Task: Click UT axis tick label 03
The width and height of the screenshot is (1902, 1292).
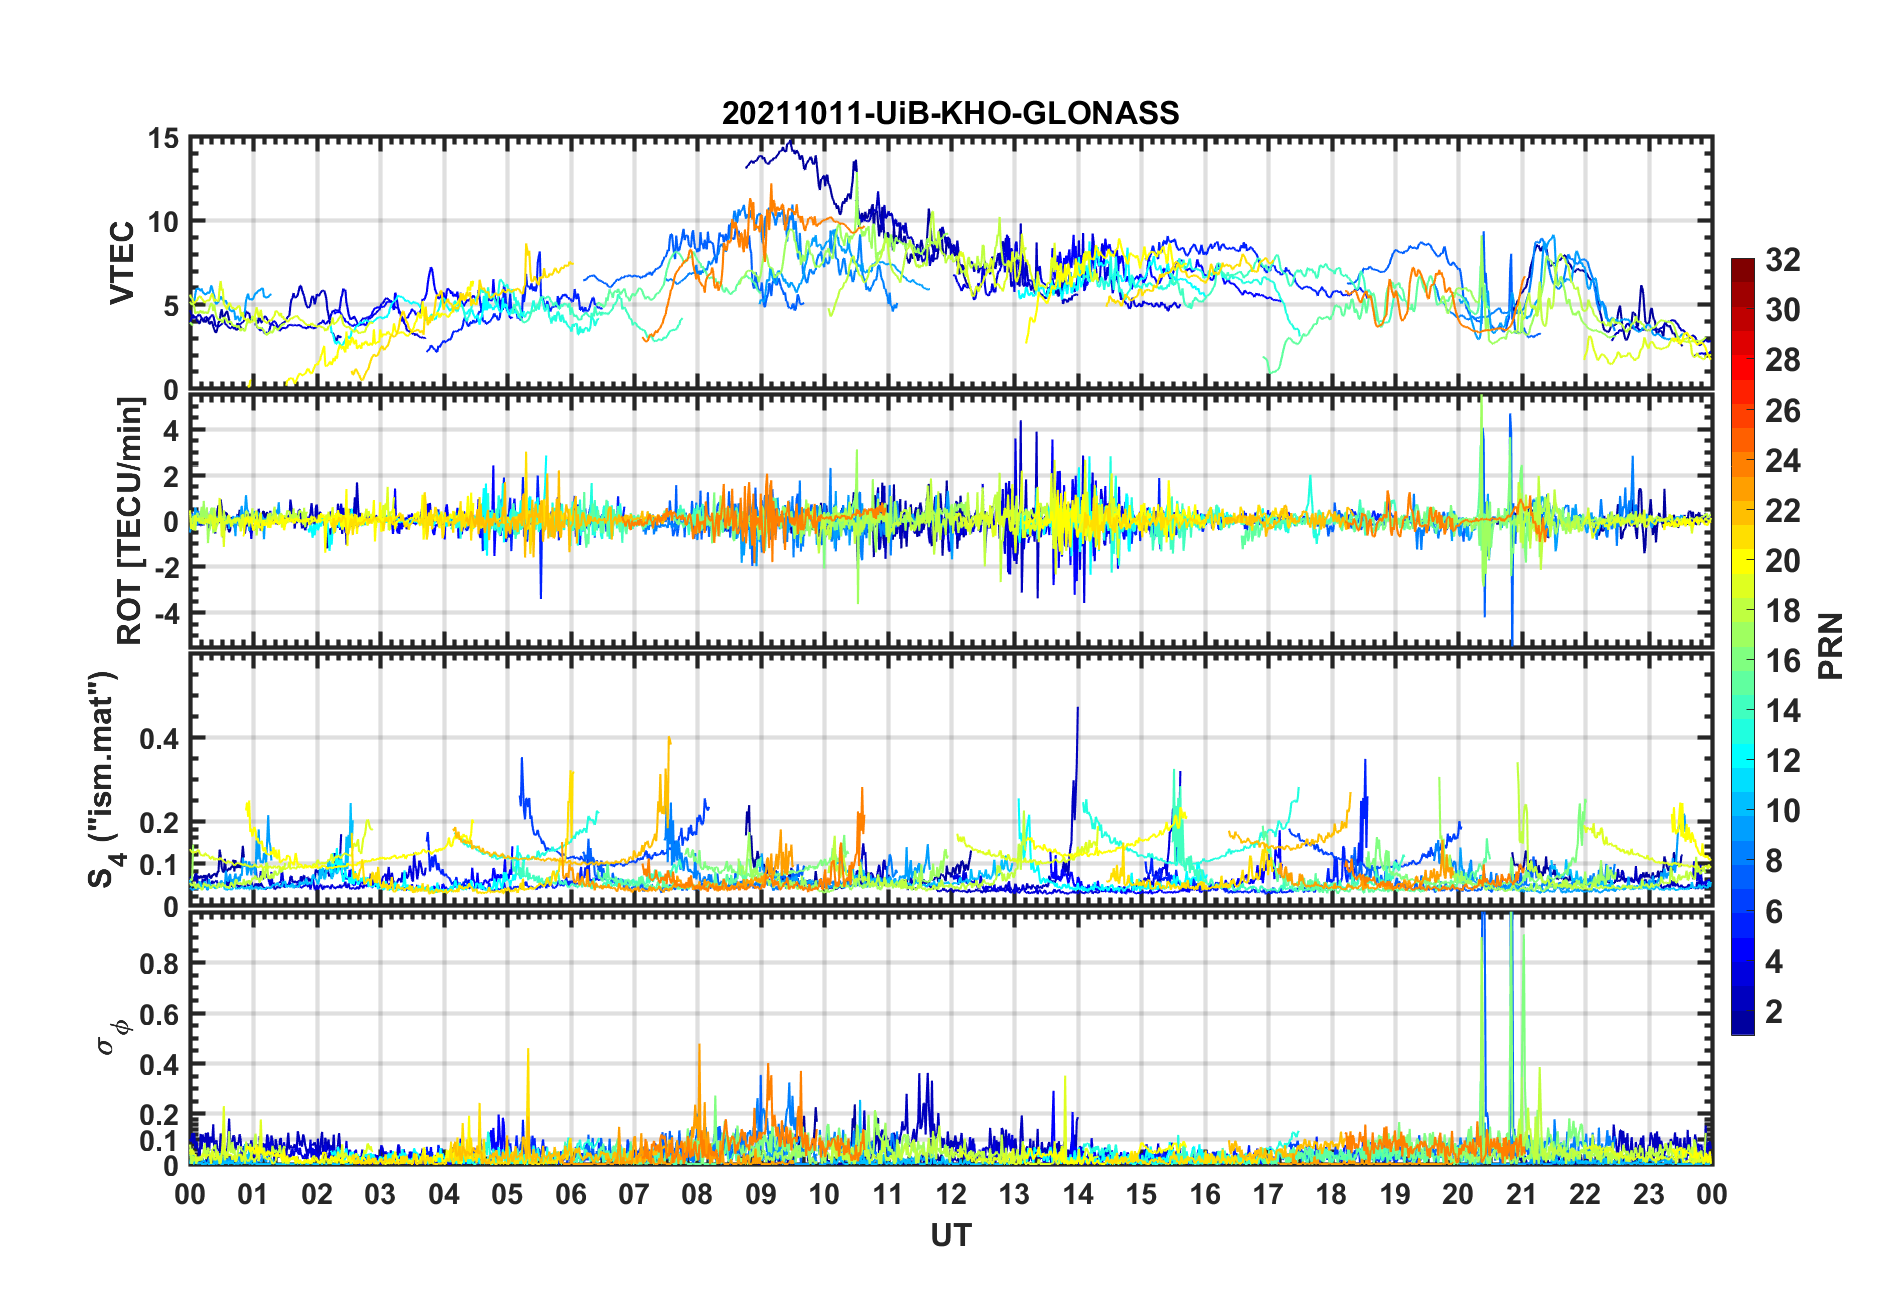Action: pos(380,1194)
